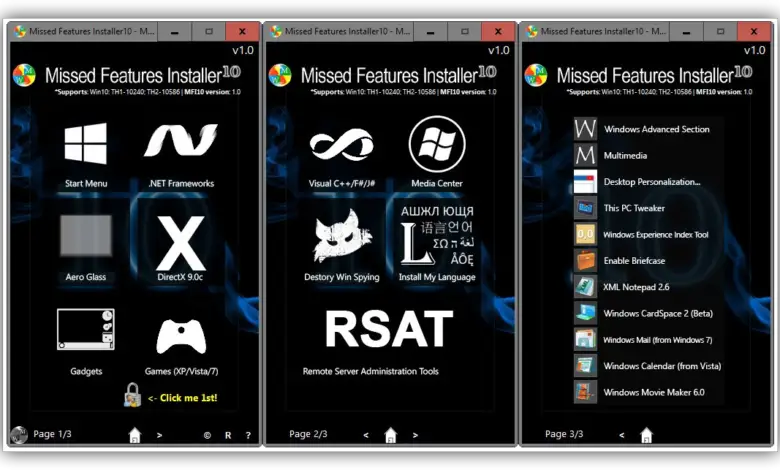Click the home icon on Page 2/3 window

[391, 435]
